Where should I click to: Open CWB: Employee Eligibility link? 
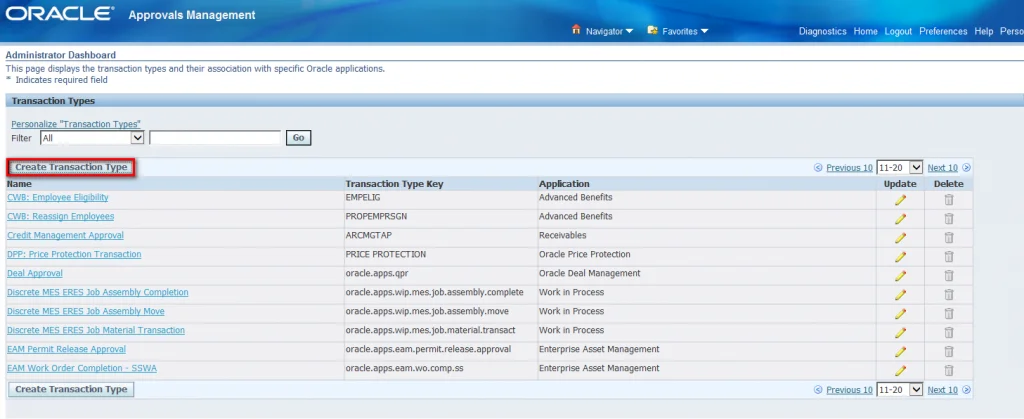point(57,197)
